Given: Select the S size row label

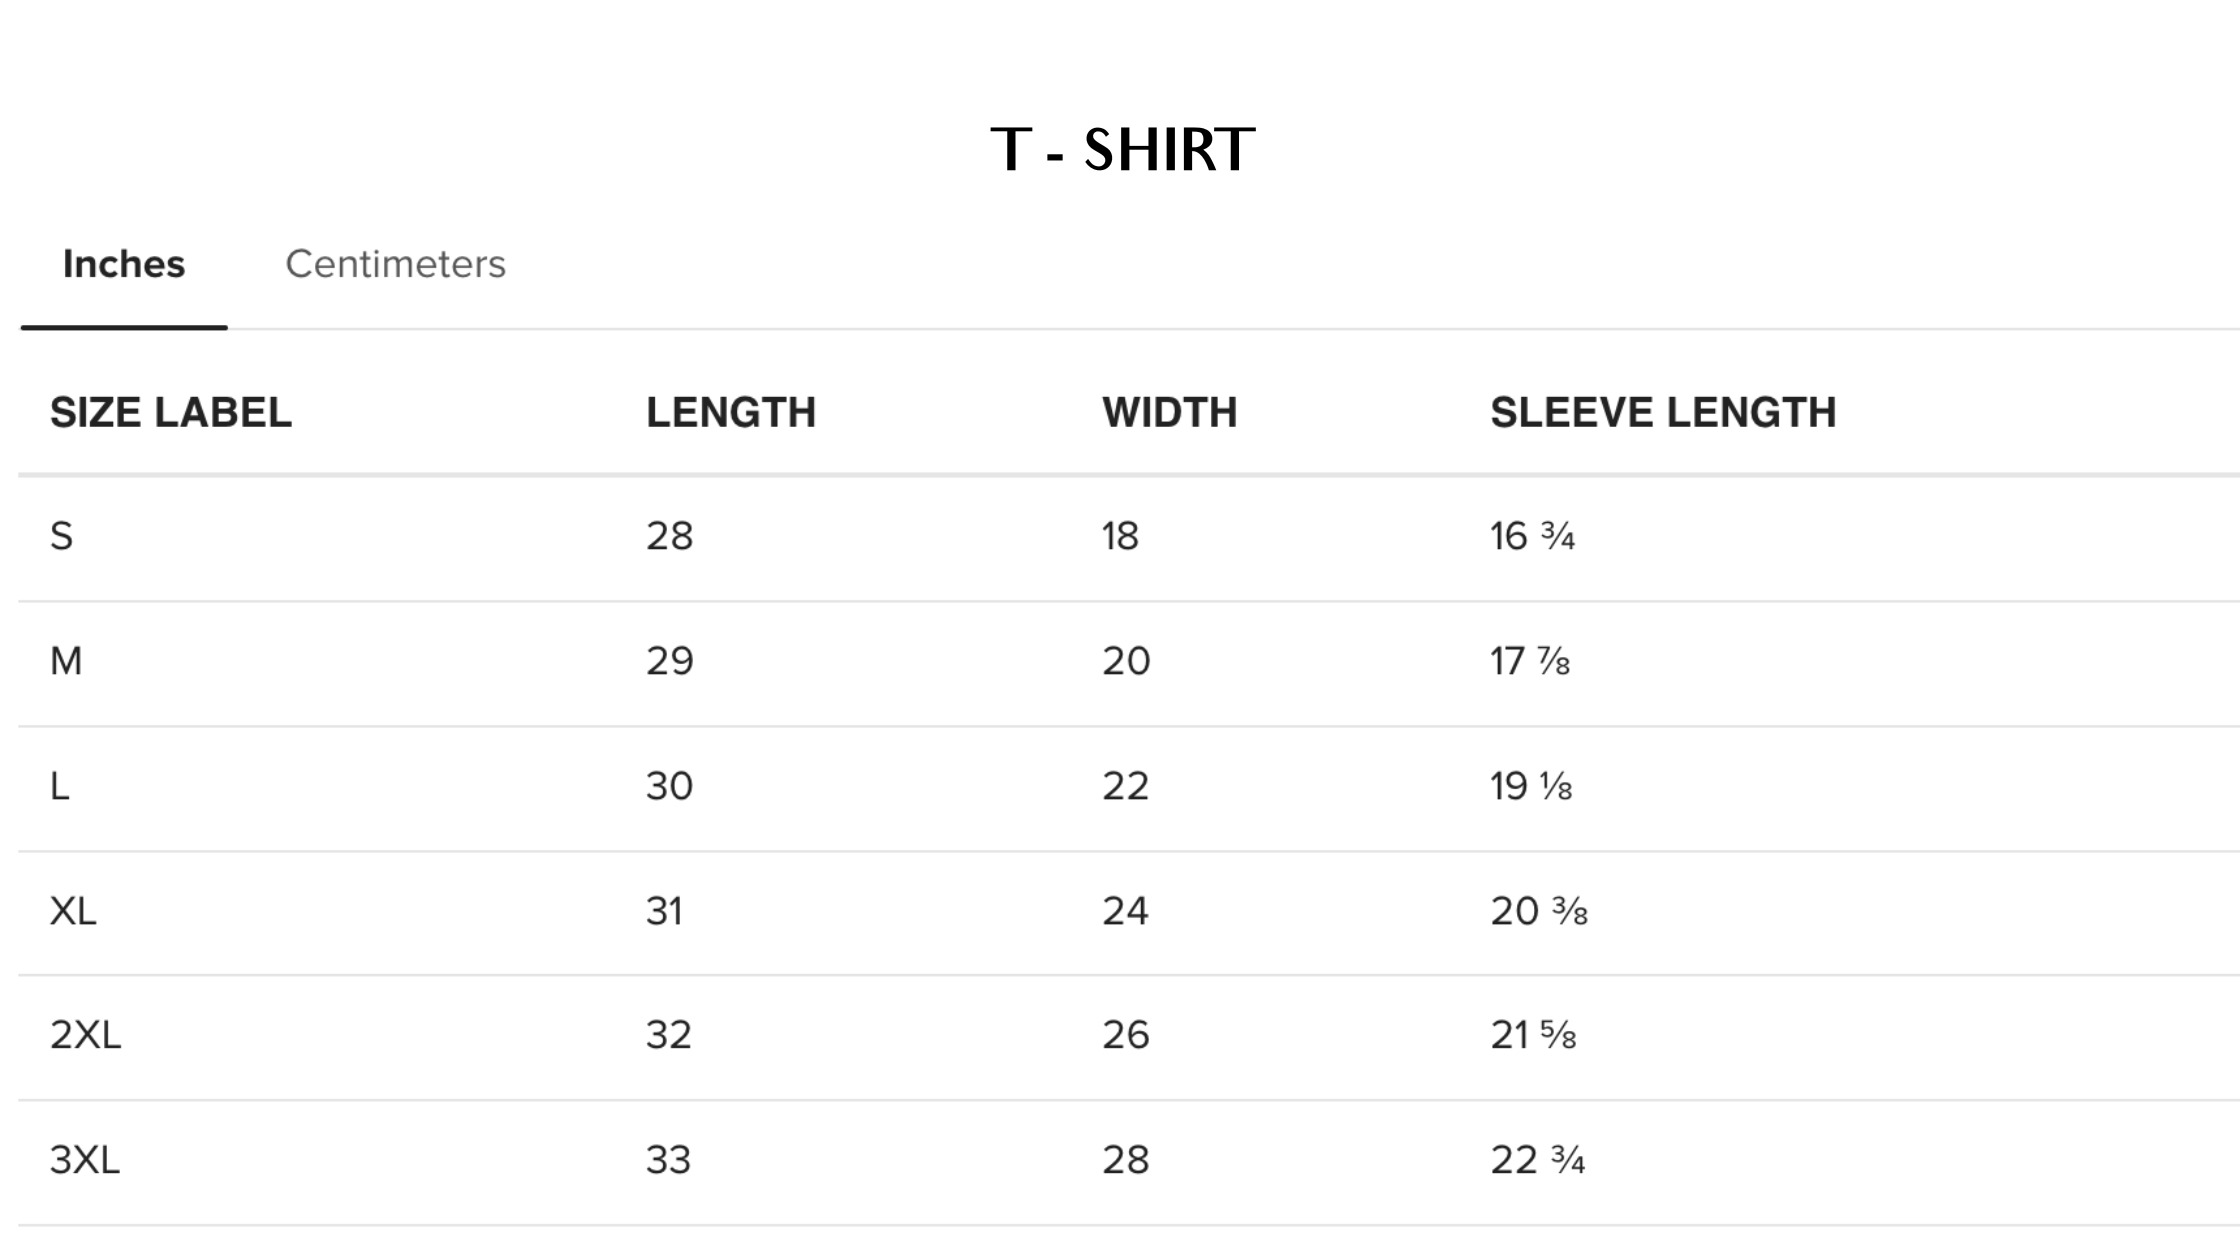Looking at the screenshot, I should 62,537.
